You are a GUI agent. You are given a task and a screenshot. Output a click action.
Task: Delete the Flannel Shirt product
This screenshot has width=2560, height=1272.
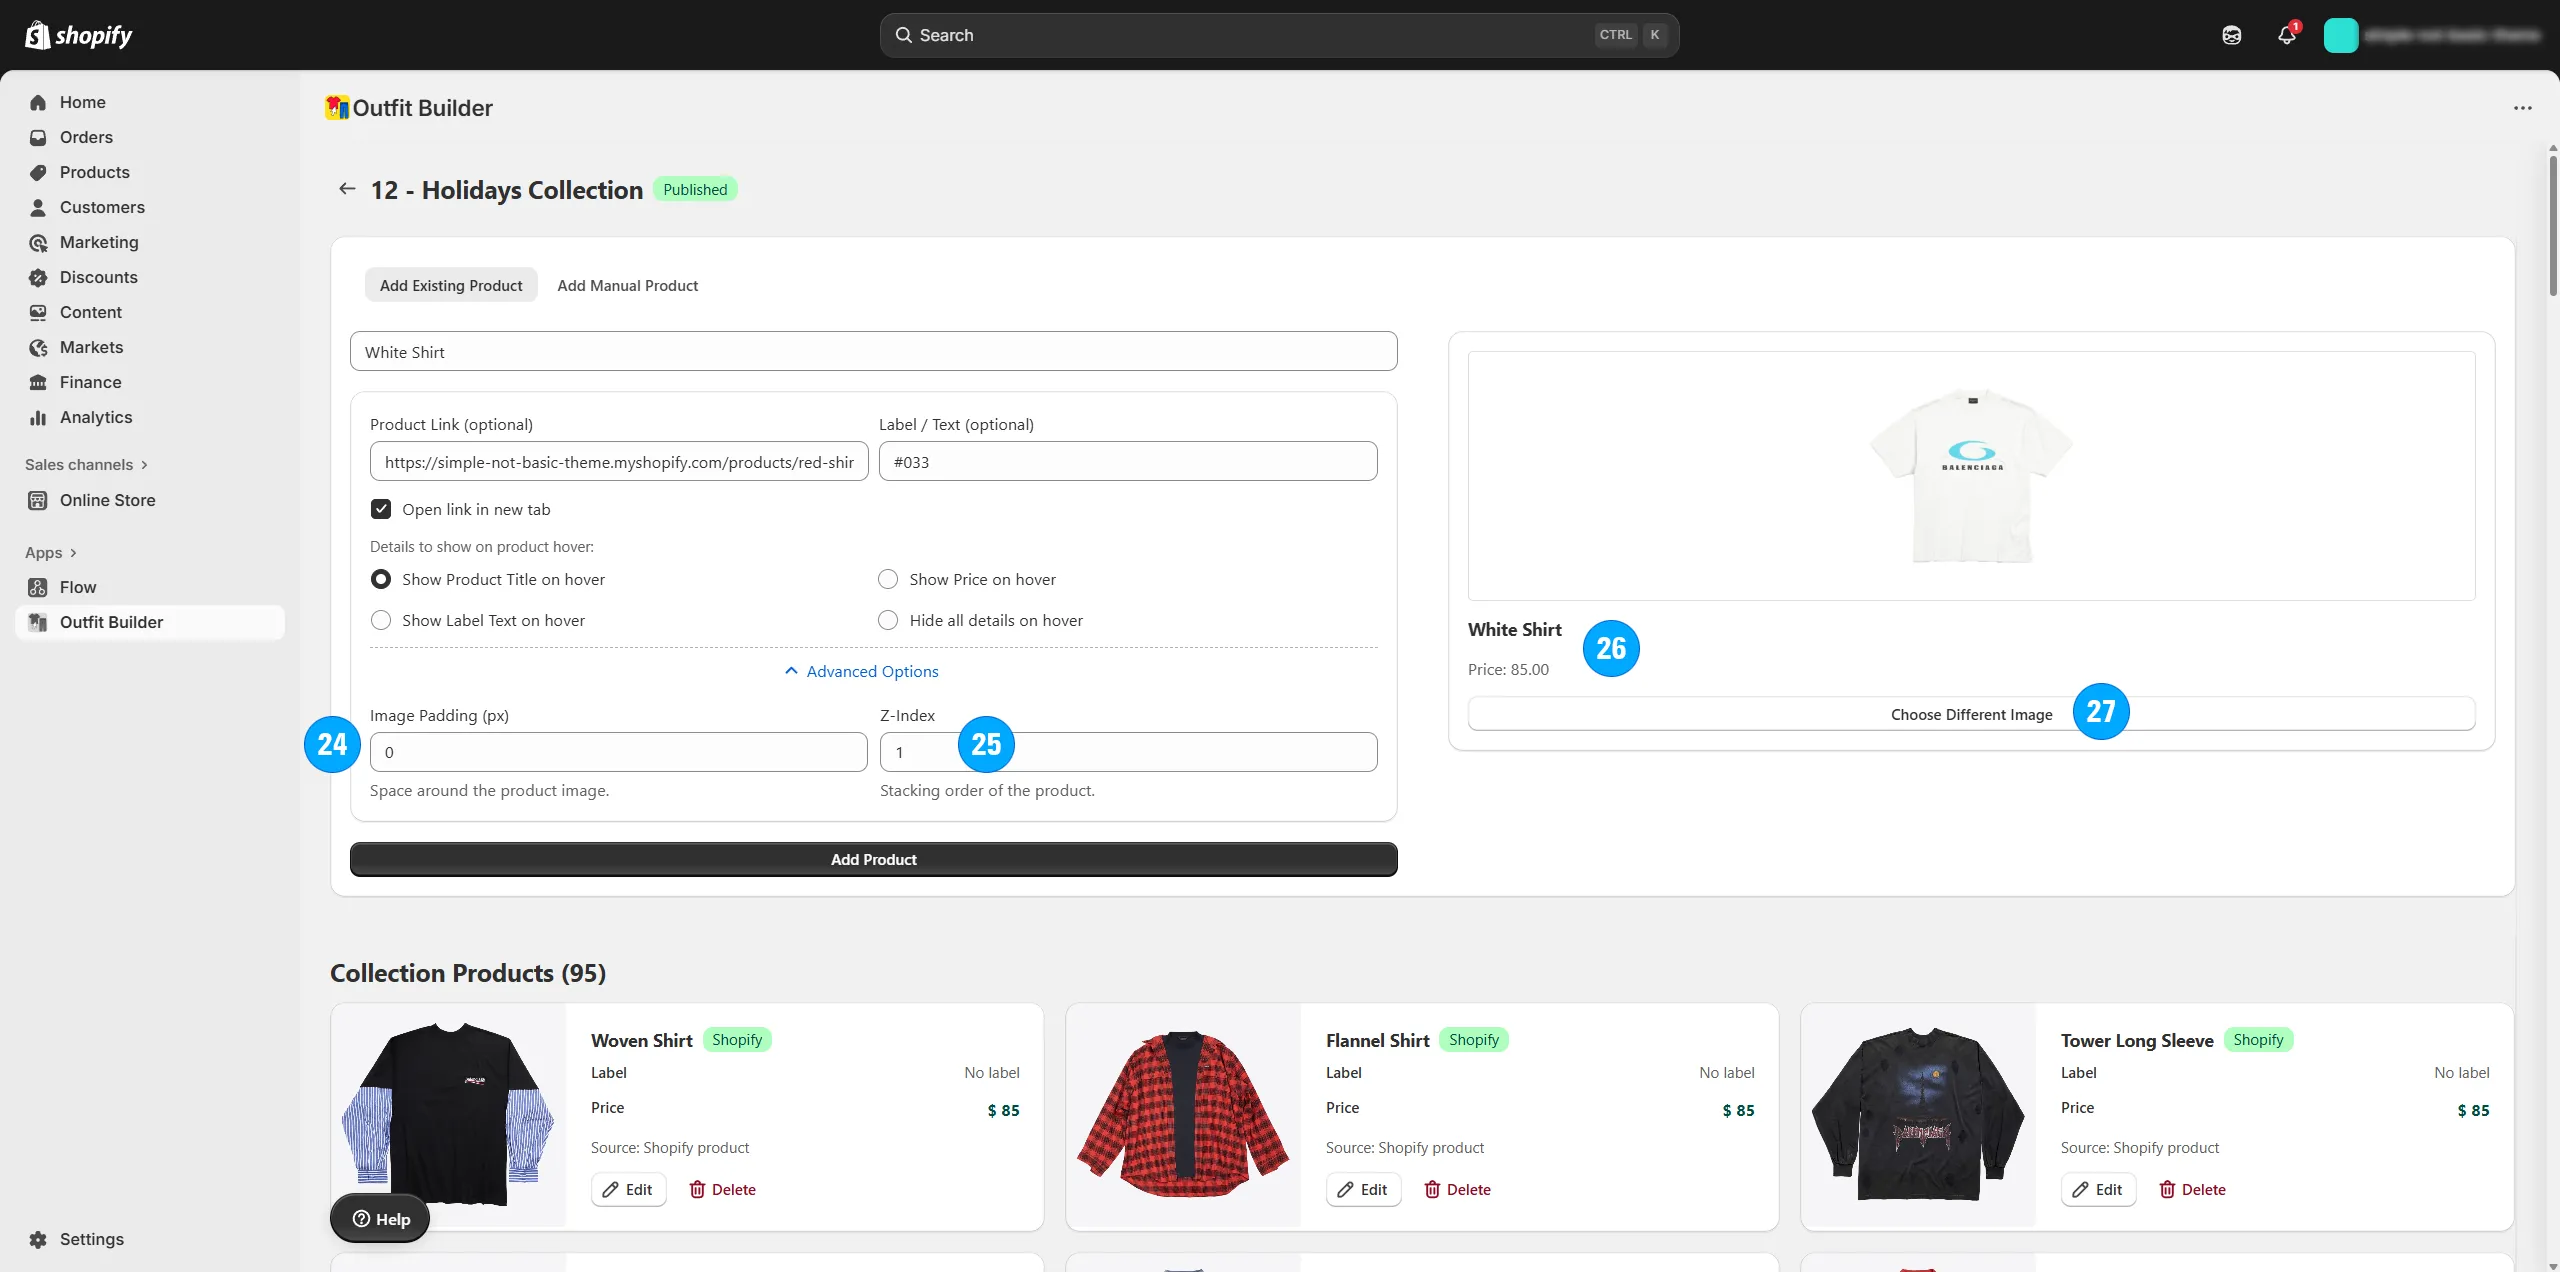[x=1457, y=1189]
